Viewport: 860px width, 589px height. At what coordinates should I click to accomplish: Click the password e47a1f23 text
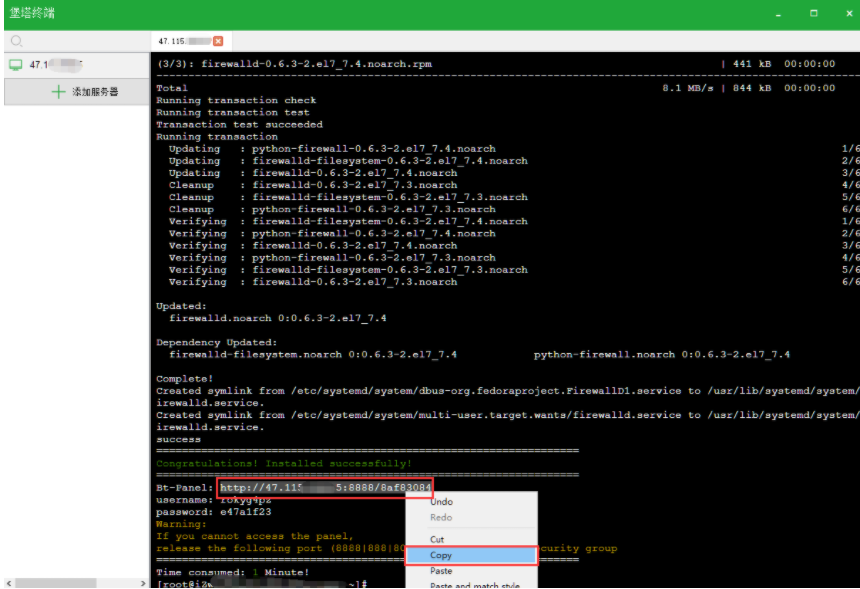click(x=246, y=512)
